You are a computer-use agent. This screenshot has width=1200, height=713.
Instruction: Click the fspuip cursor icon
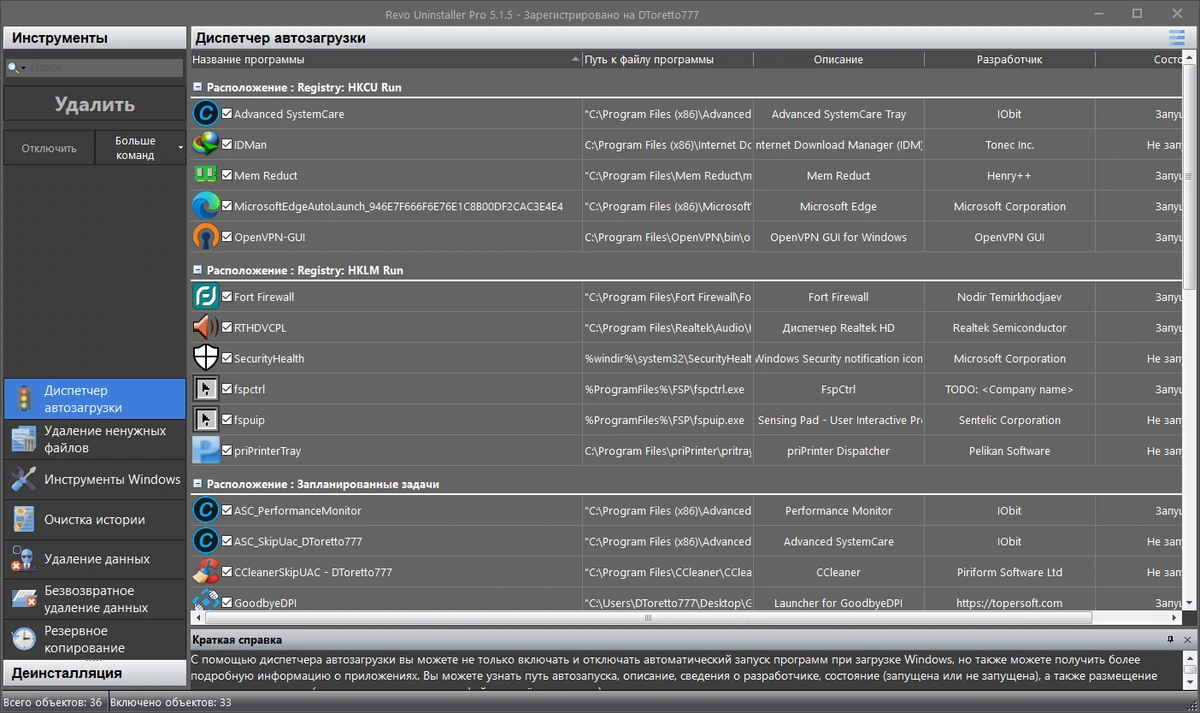click(x=205, y=420)
